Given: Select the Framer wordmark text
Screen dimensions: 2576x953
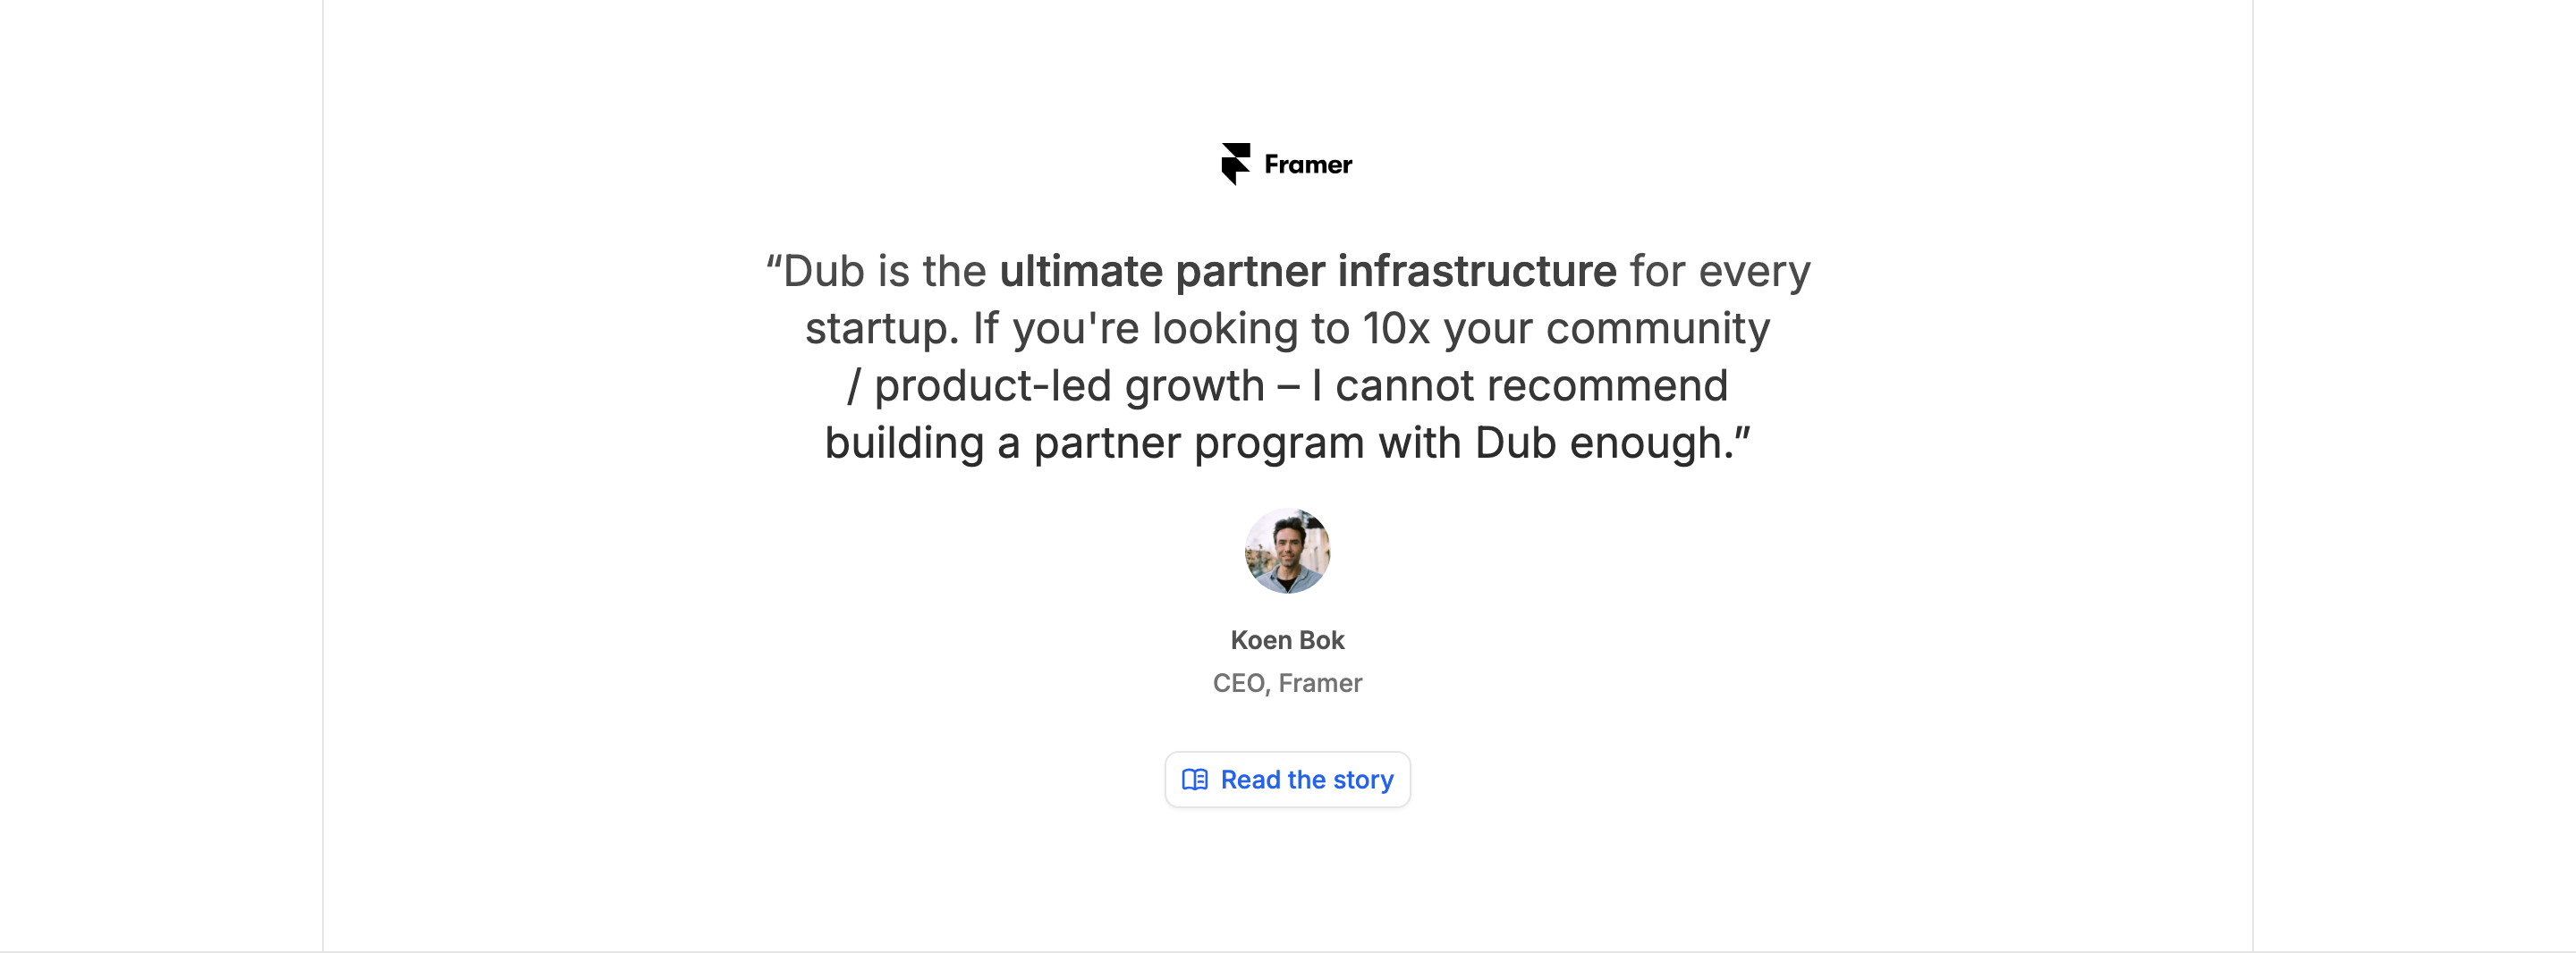Looking at the screenshot, I should pos(1308,164).
